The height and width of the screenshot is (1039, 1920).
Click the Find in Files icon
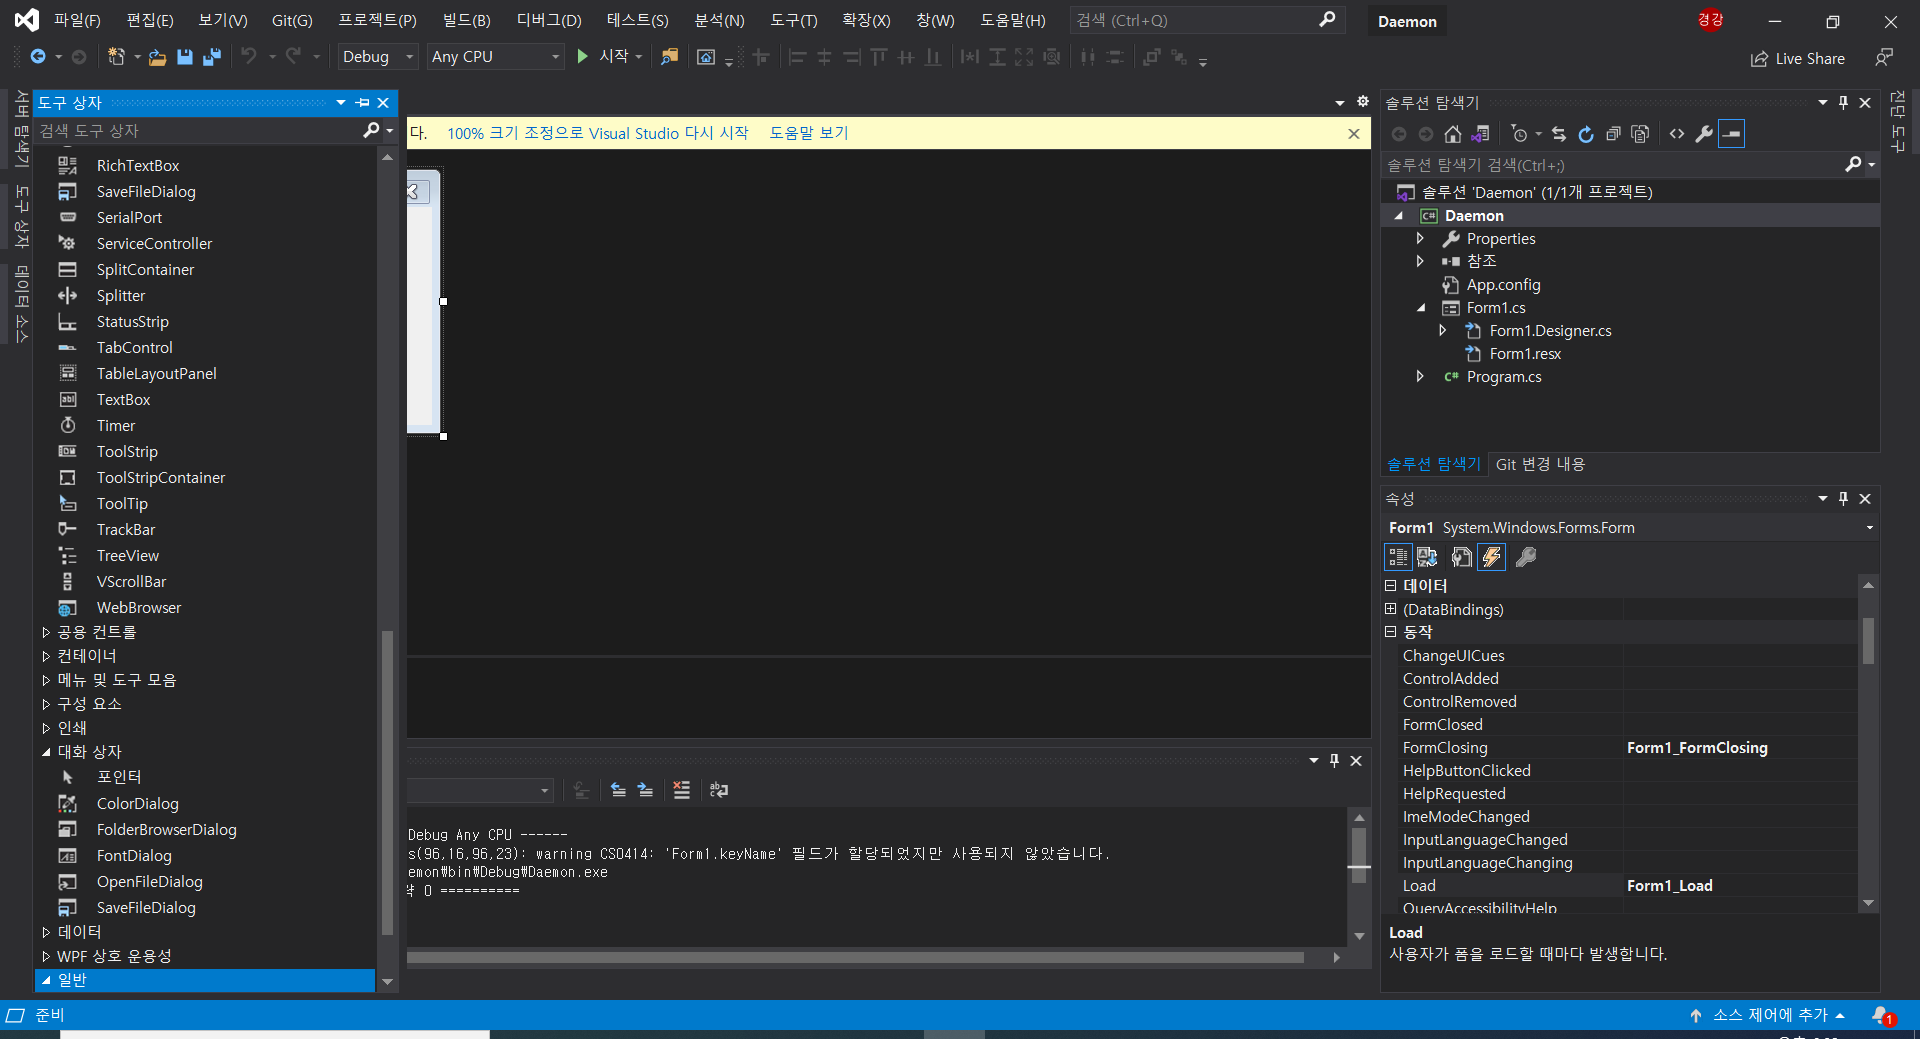tap(670, 57)
